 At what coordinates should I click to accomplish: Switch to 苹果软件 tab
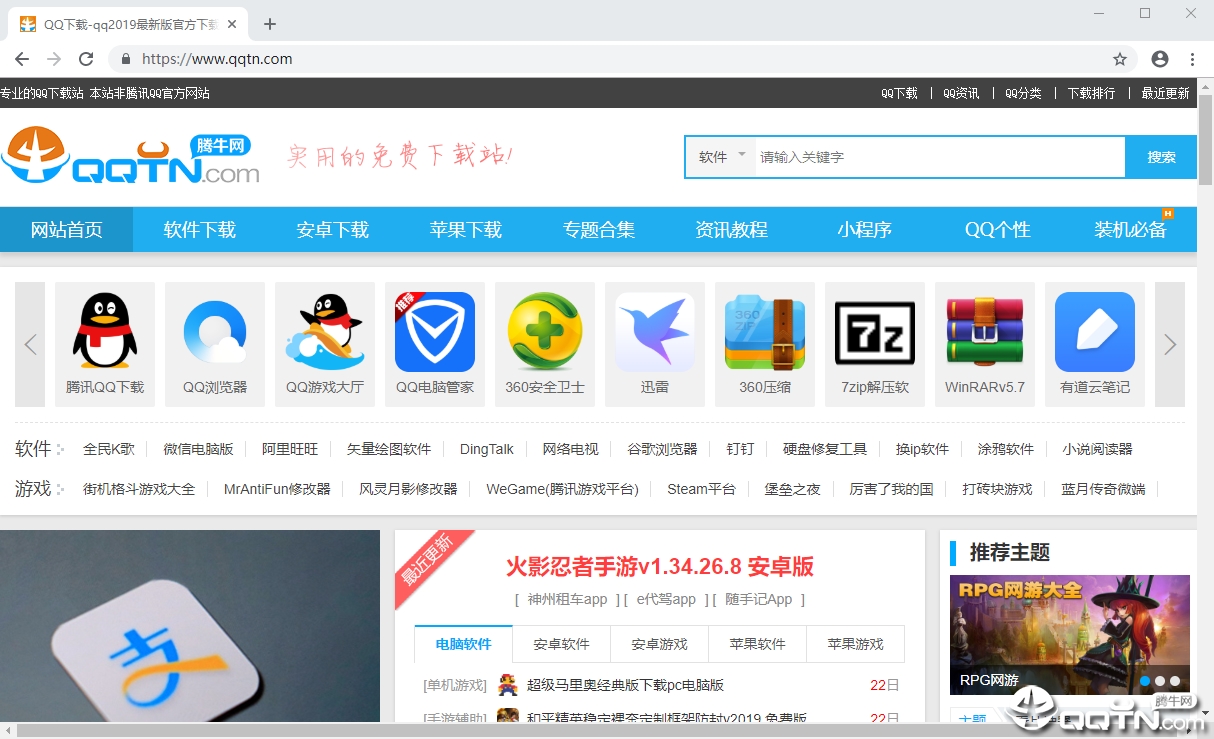click(x=758, y=644)
